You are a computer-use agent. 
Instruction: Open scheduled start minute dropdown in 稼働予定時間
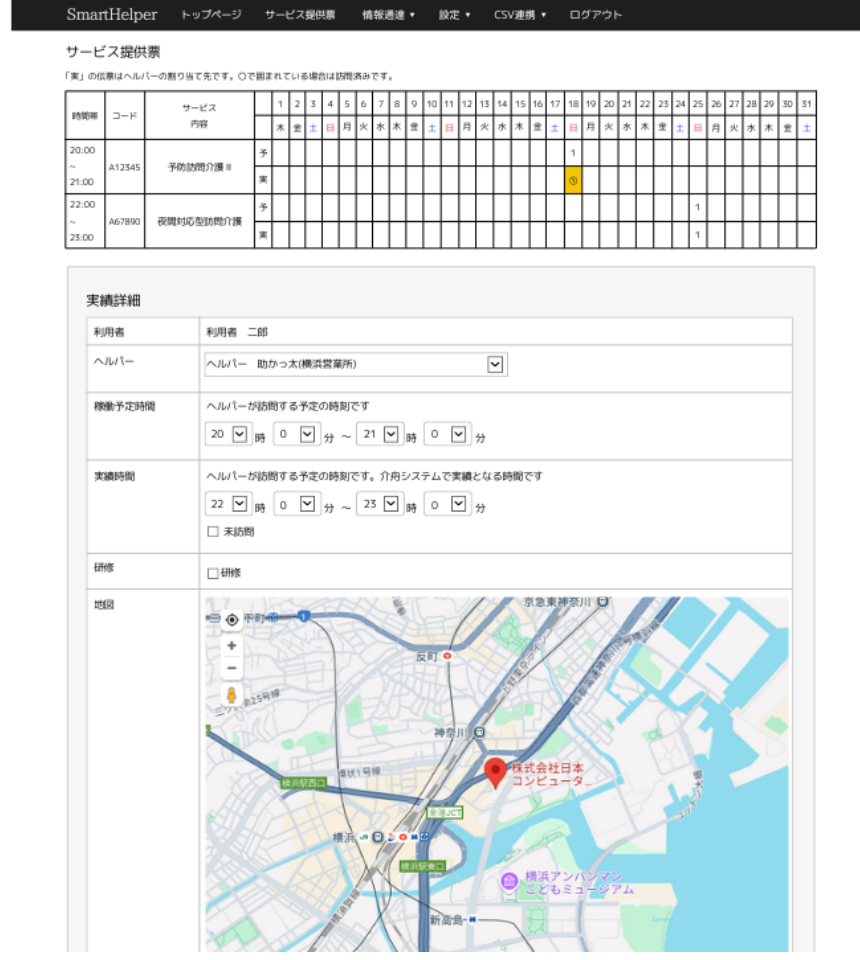(296, 434)
